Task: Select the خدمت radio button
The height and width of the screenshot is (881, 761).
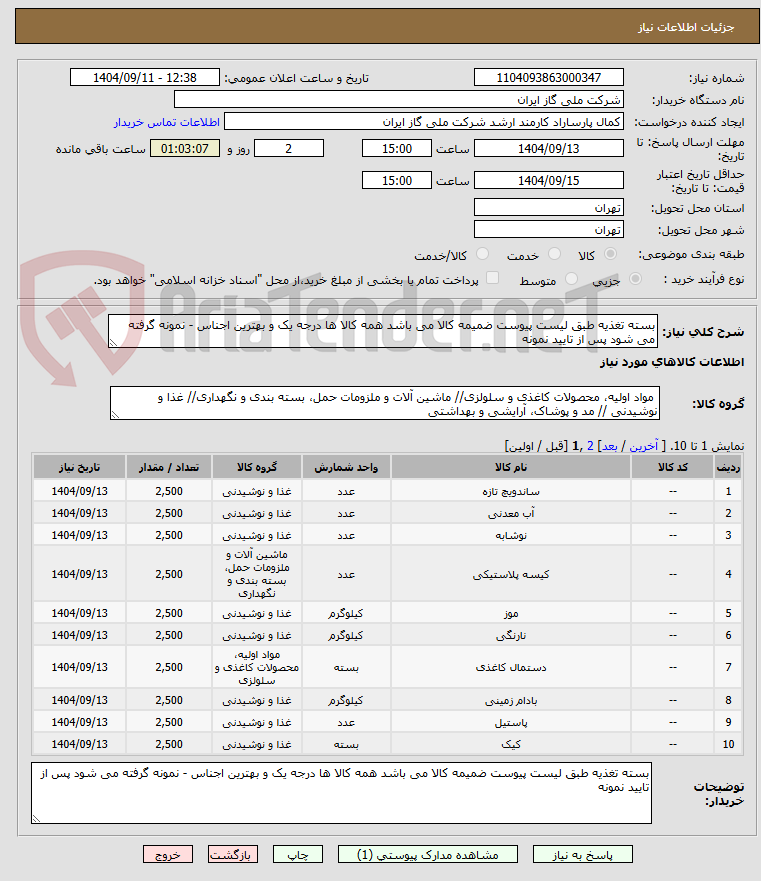Action: [x=554, y=255]
